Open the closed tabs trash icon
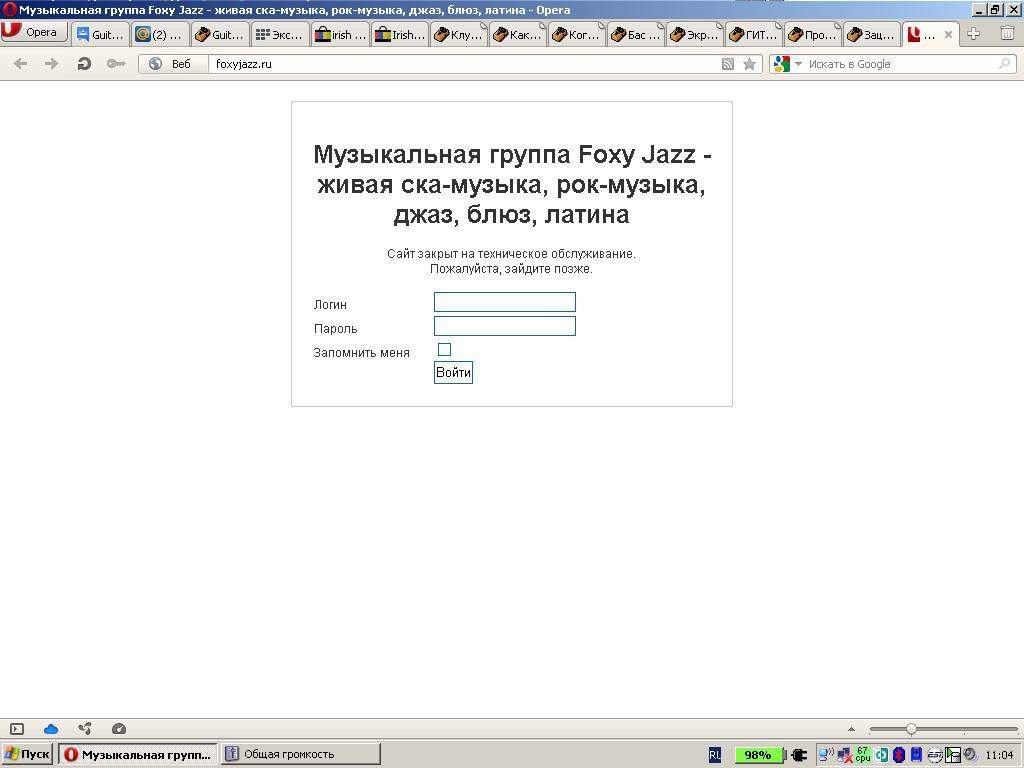This screenshot has height=768, width=1024. coord(1007,34)
